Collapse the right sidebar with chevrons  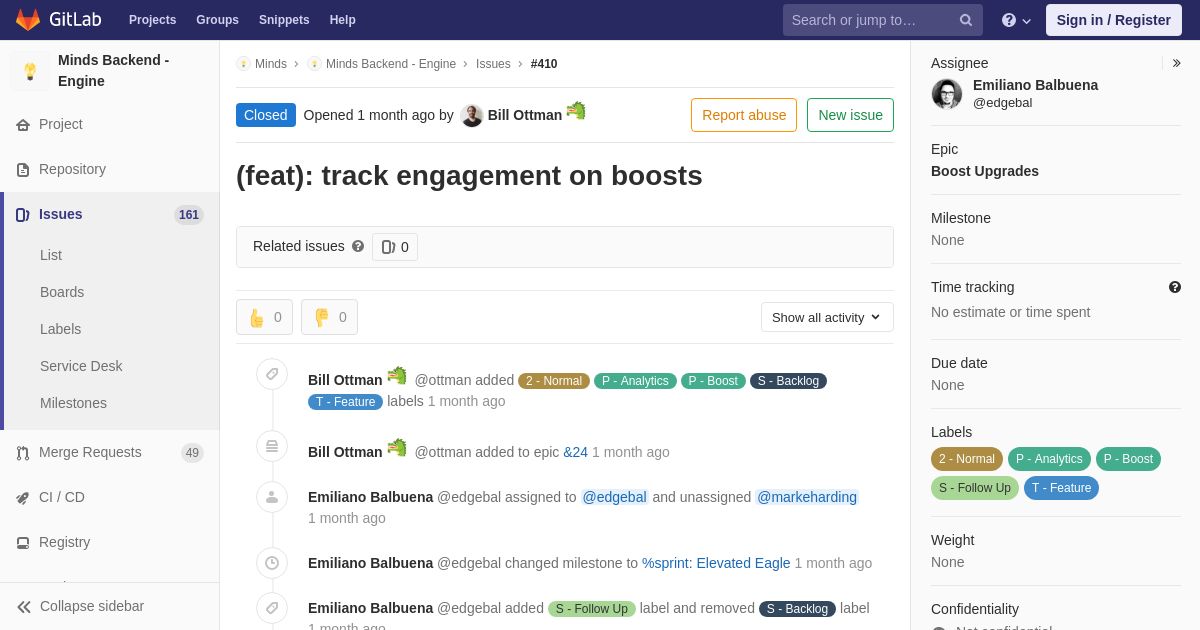coord(1176,63)
